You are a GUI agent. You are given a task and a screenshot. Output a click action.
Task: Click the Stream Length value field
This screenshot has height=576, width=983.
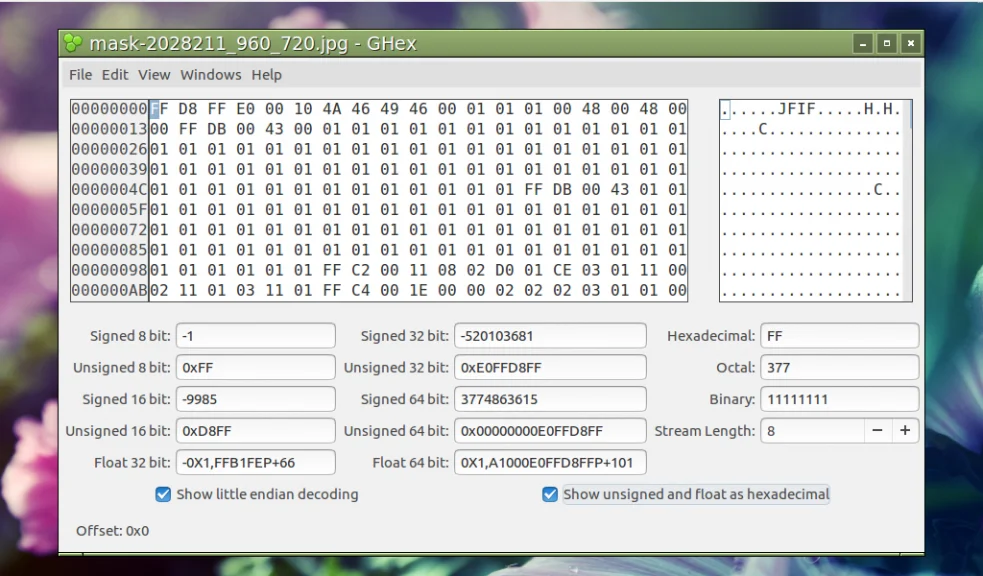click(x=812, y=431)
